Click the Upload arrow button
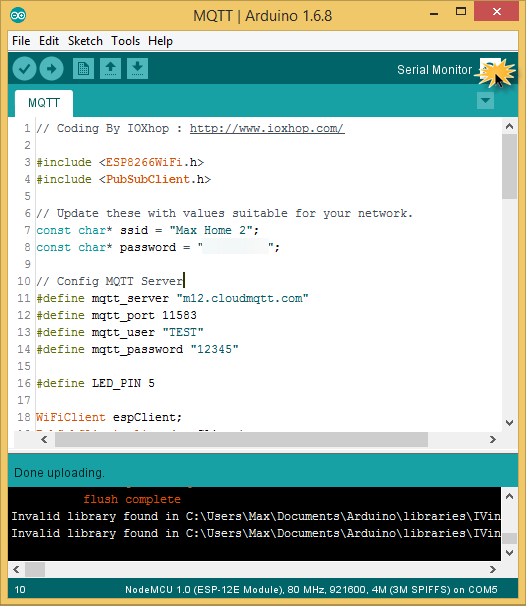 click(51, 69)
